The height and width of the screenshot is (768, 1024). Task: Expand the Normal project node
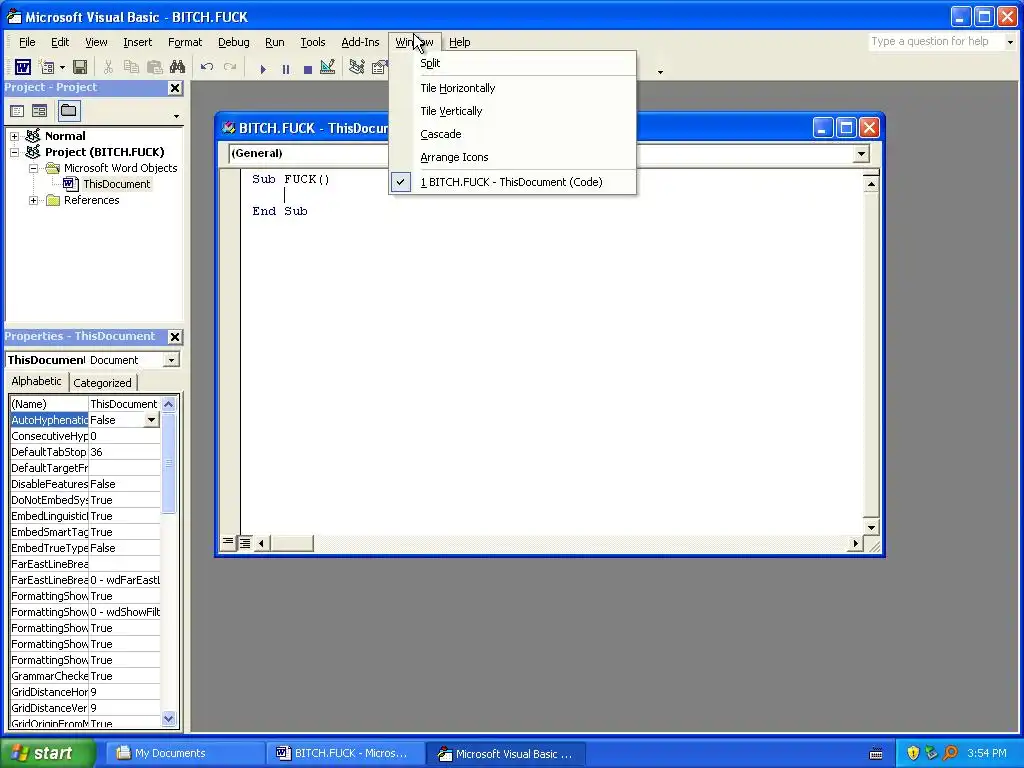(14, 136)
